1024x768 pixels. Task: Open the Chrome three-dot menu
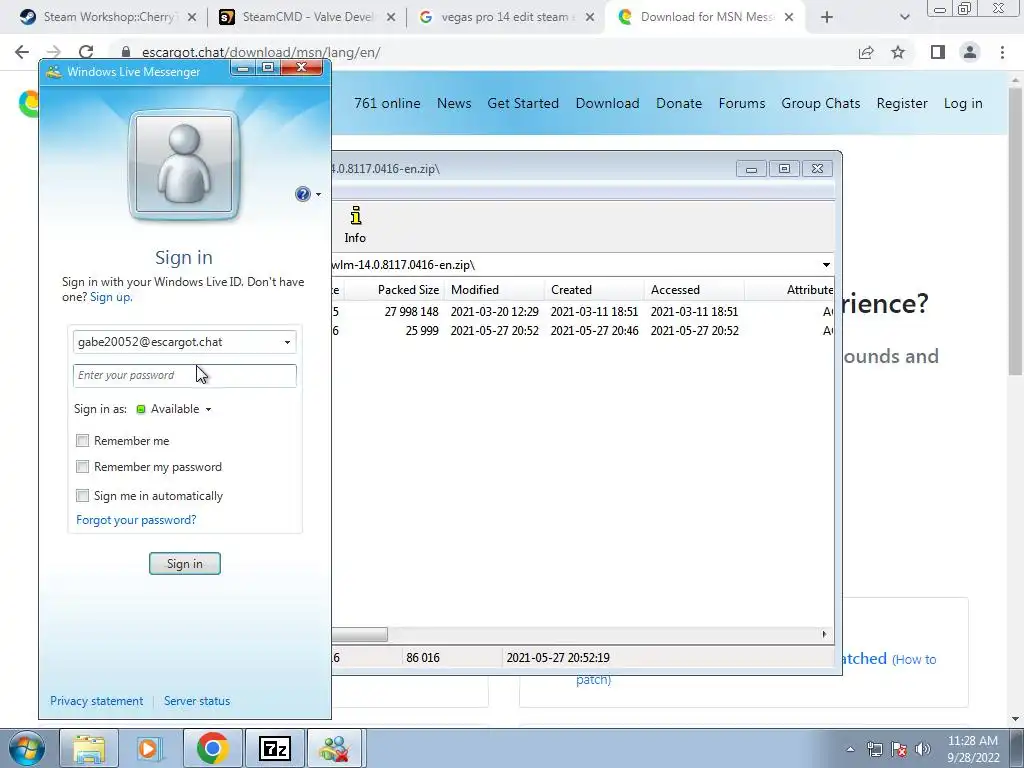tap(1002, 52)
